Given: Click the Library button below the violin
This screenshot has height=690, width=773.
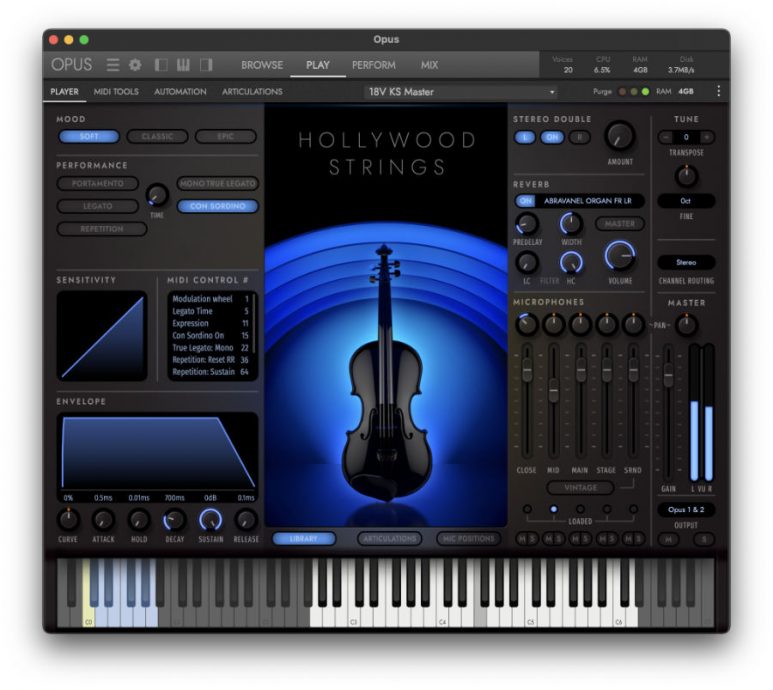Looking at the screenshot, I should coord(304,539).
